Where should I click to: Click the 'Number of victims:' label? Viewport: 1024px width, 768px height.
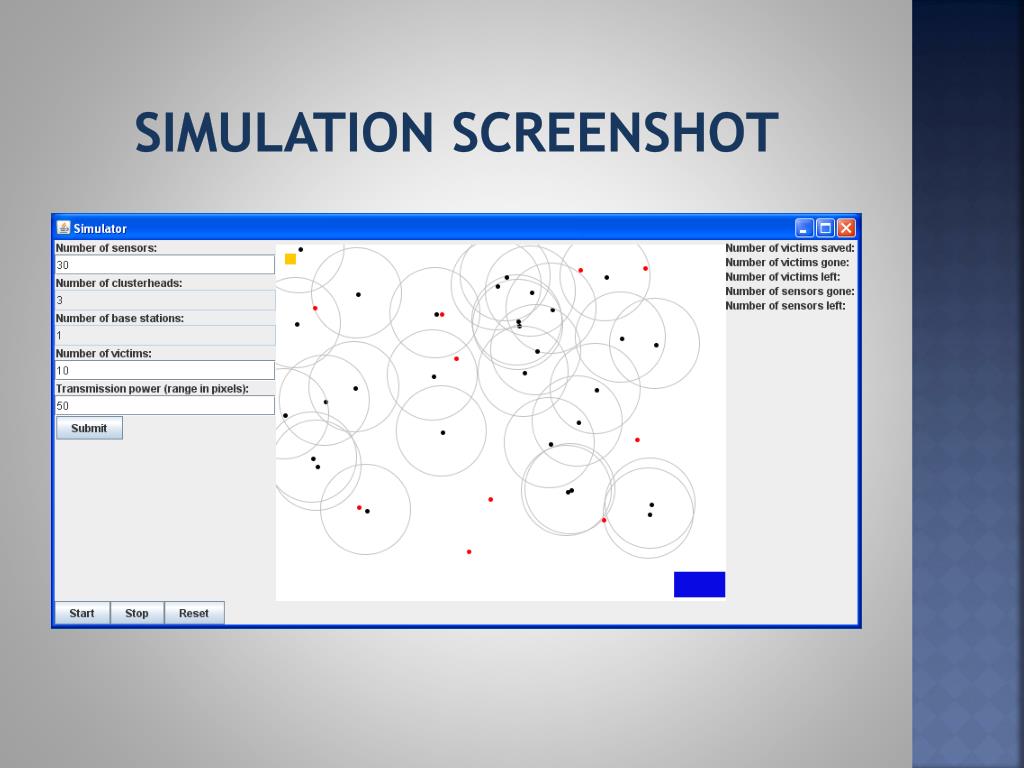click(x=104, y=353)
